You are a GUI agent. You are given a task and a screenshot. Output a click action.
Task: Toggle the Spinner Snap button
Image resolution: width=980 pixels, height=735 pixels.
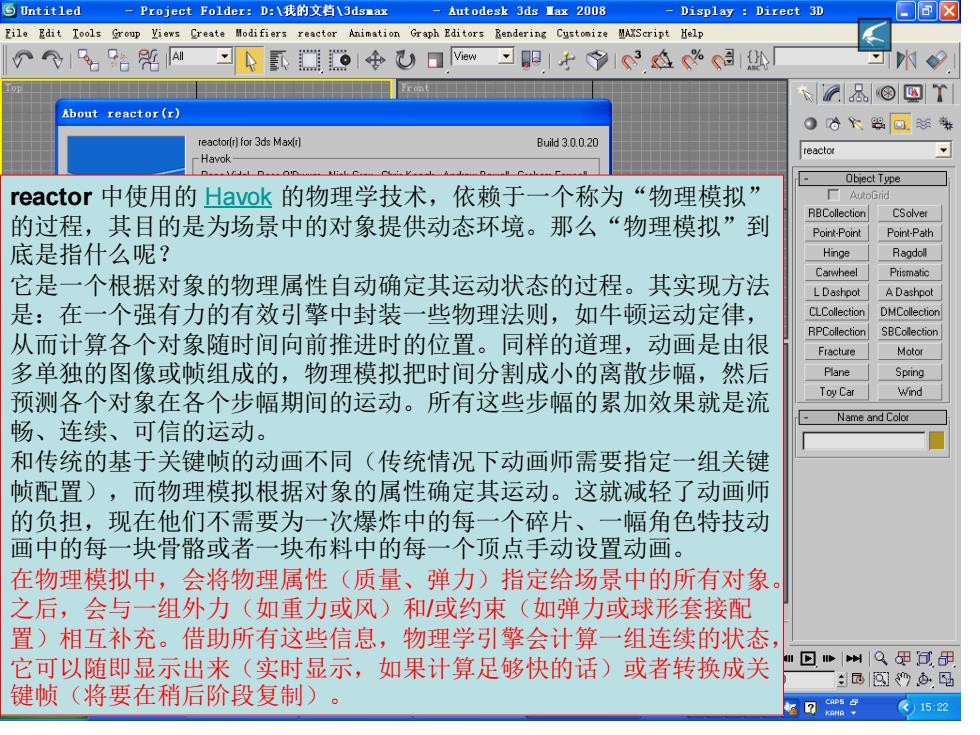click(x=722, y=61)
